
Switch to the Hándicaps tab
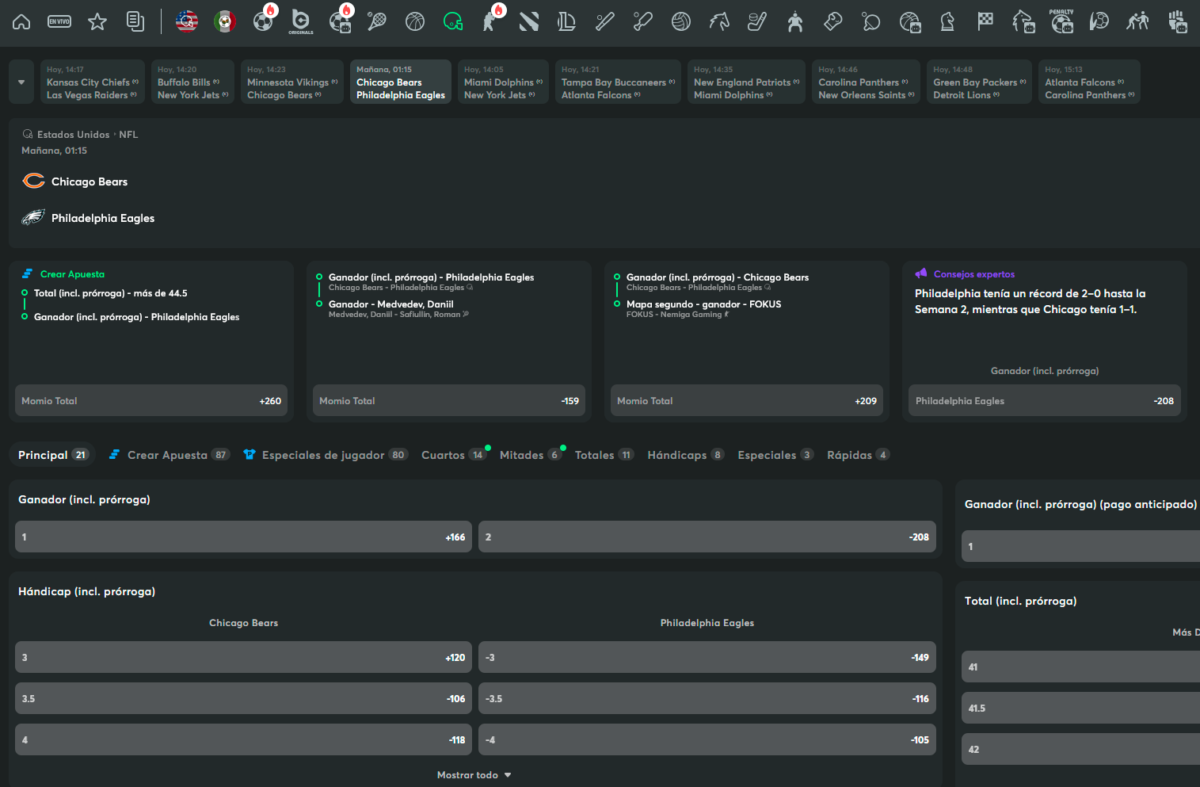point(686,455)
